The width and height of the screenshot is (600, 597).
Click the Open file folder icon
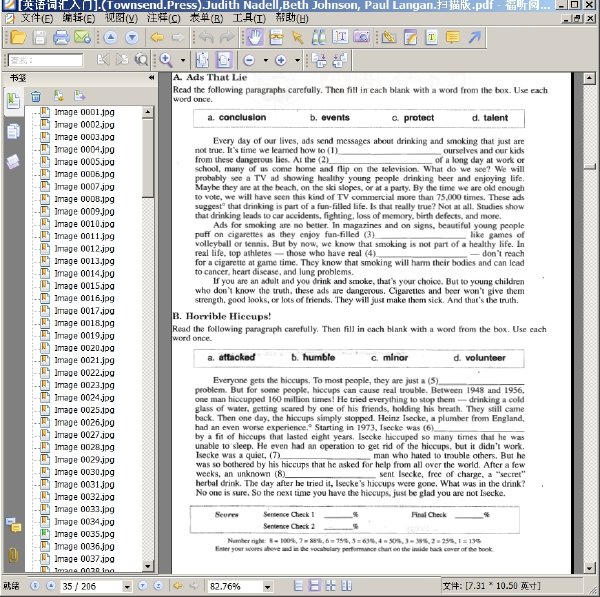18,37
